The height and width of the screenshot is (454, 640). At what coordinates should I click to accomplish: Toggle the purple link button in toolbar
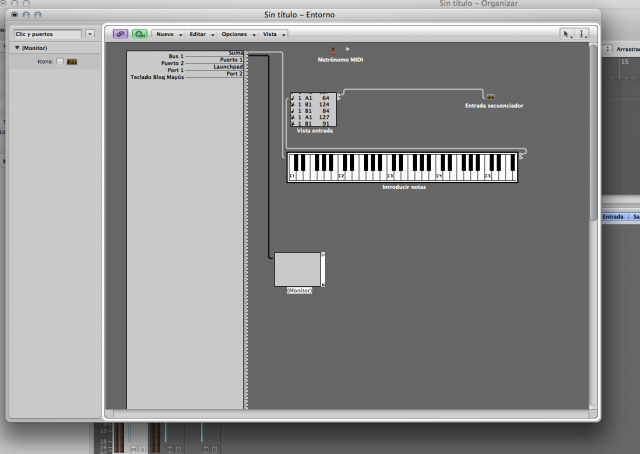[120, 34]
